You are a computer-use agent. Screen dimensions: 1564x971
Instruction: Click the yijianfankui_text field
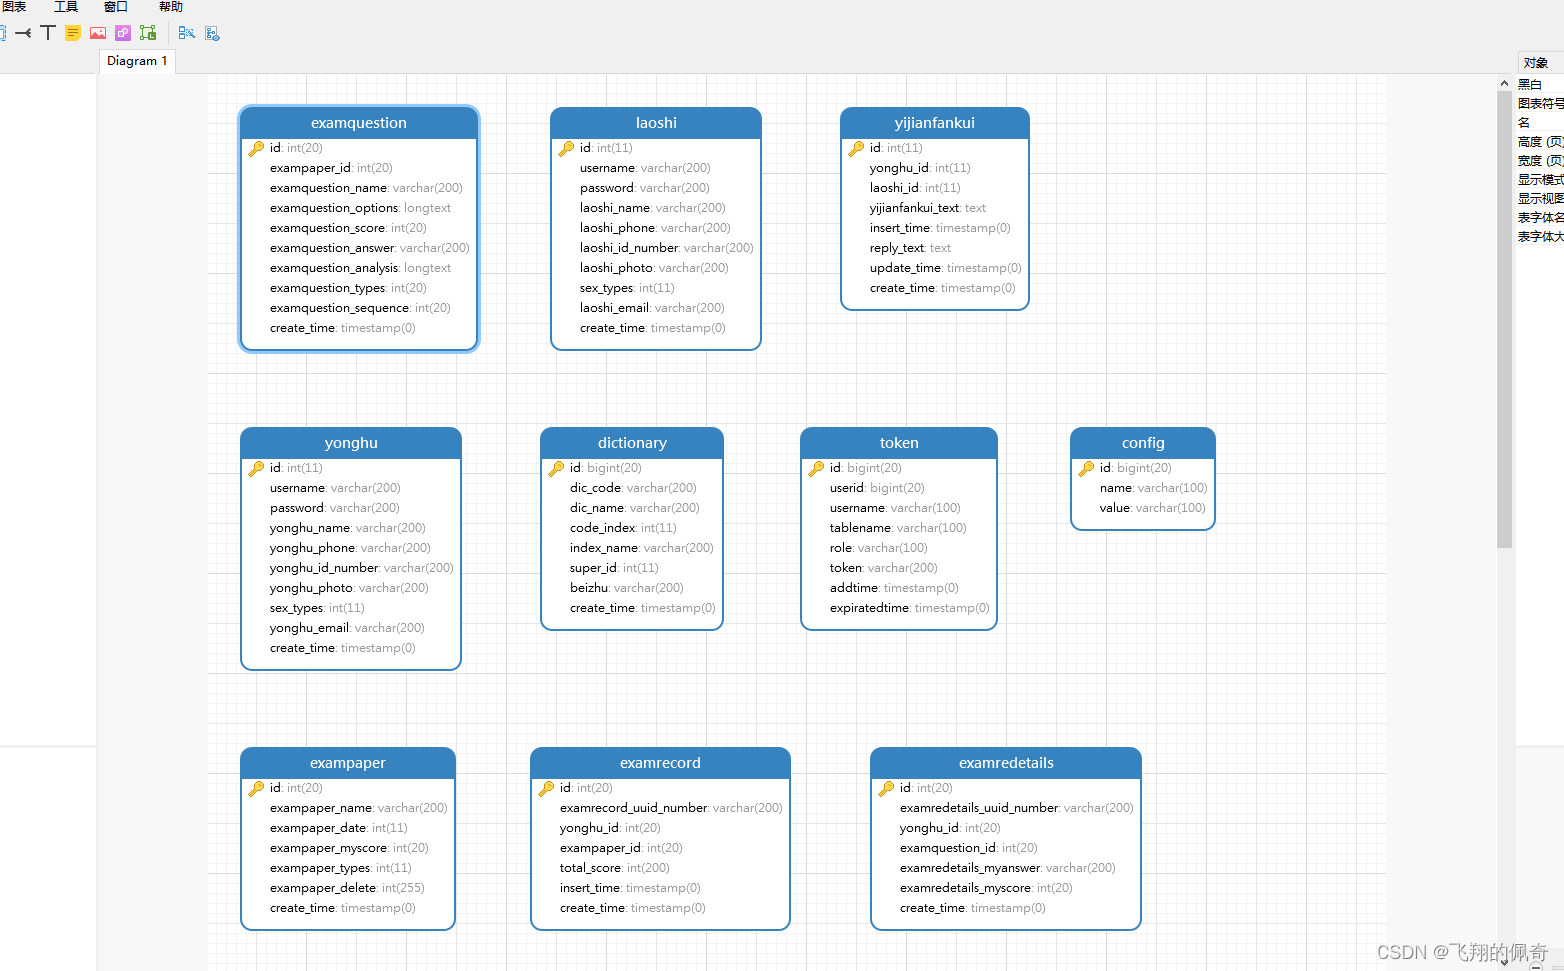click(x=928, y=208)
